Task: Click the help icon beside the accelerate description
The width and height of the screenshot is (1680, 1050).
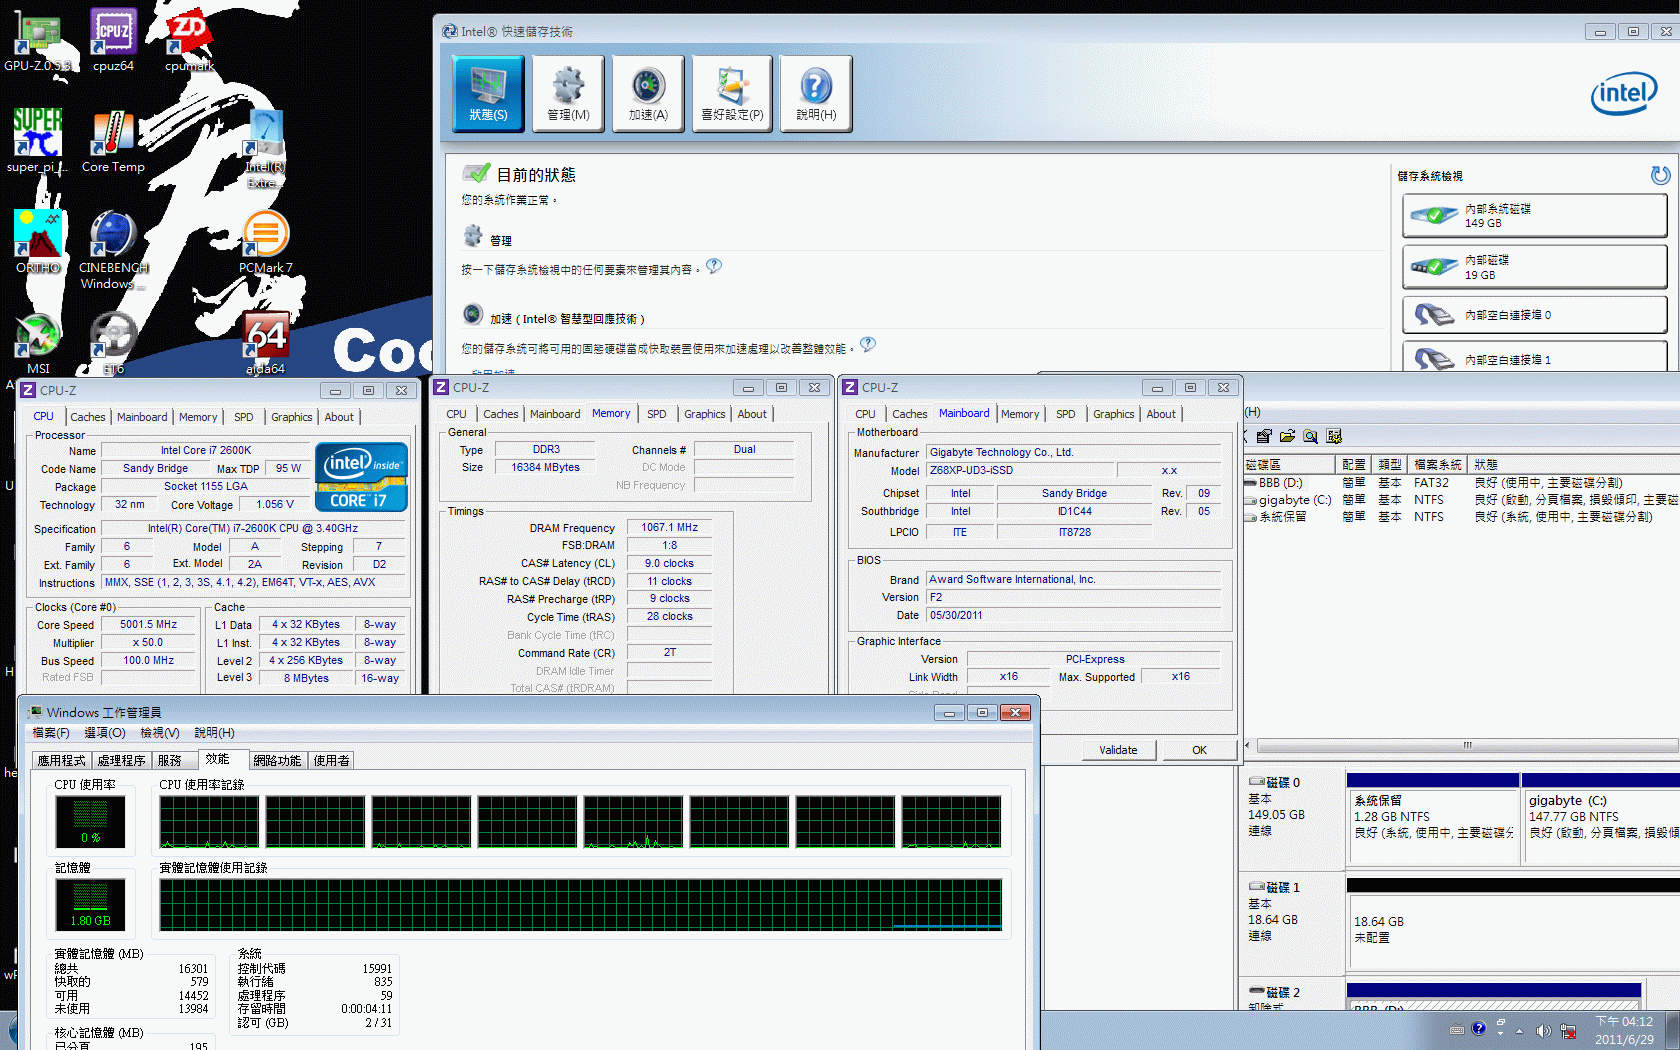Action: (x=868, y=344)
